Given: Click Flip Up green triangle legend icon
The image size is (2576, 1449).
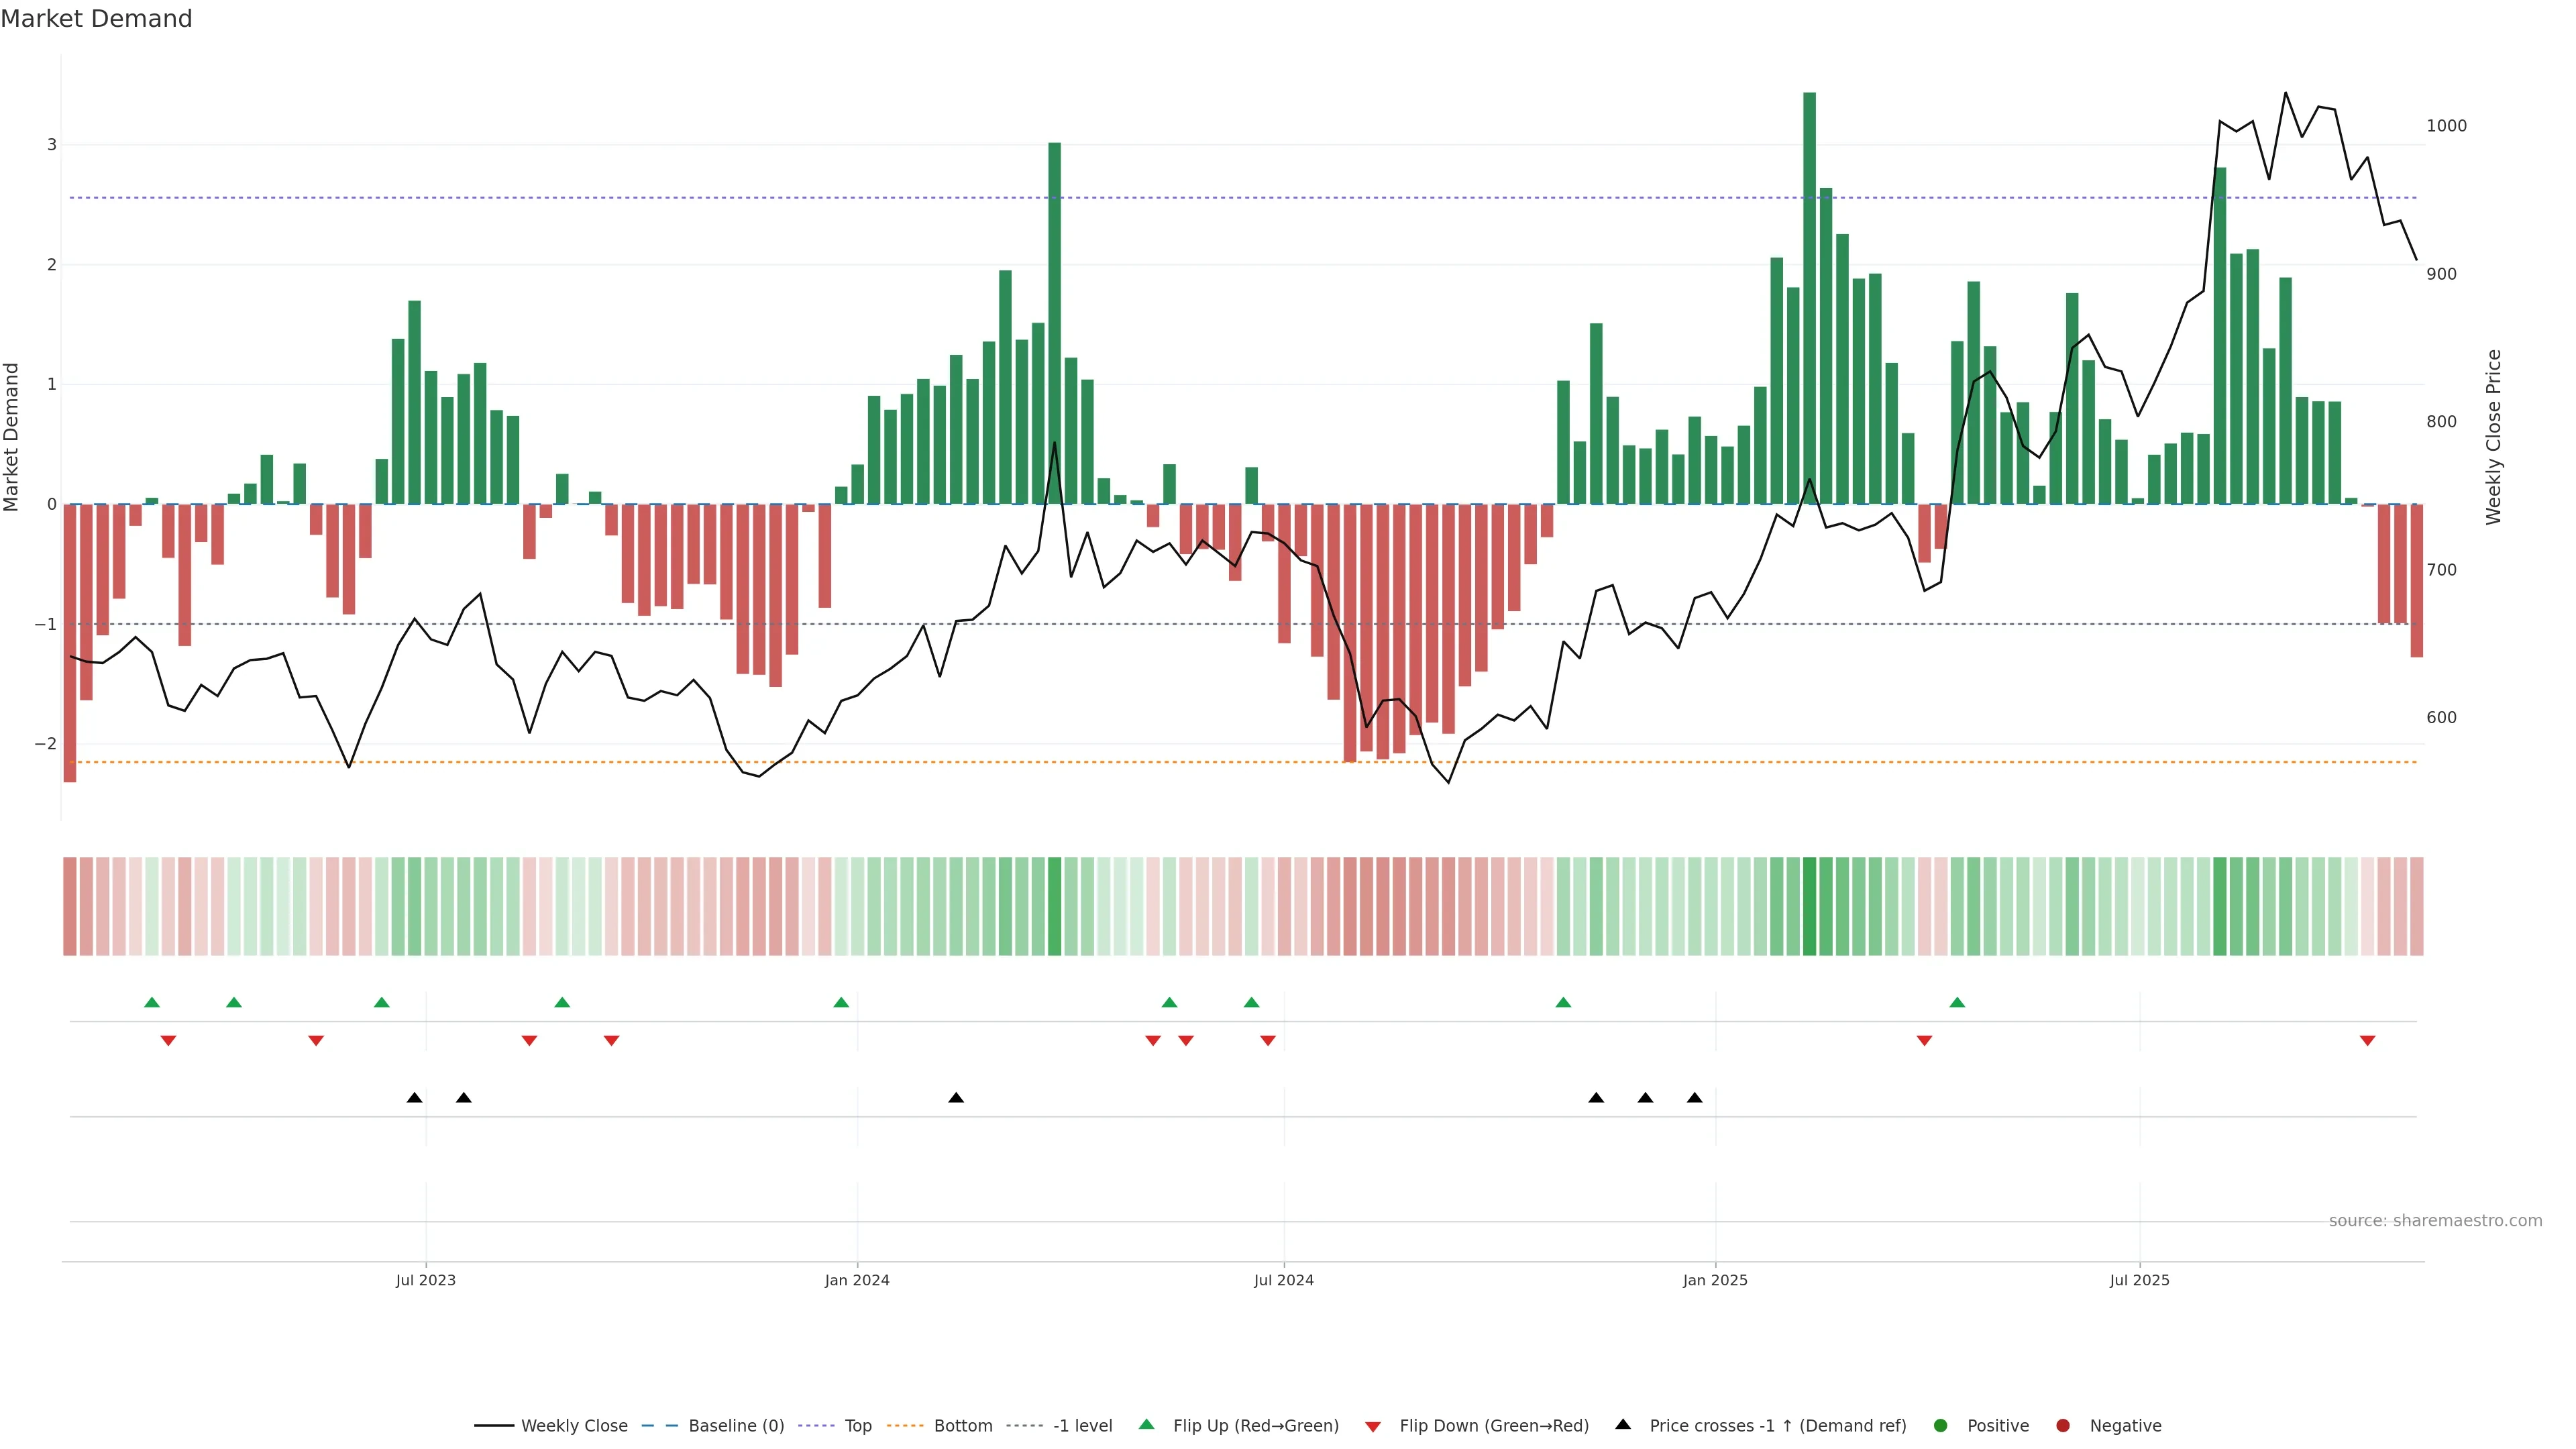Looking at the screenshot, I should [1147, 1424].
